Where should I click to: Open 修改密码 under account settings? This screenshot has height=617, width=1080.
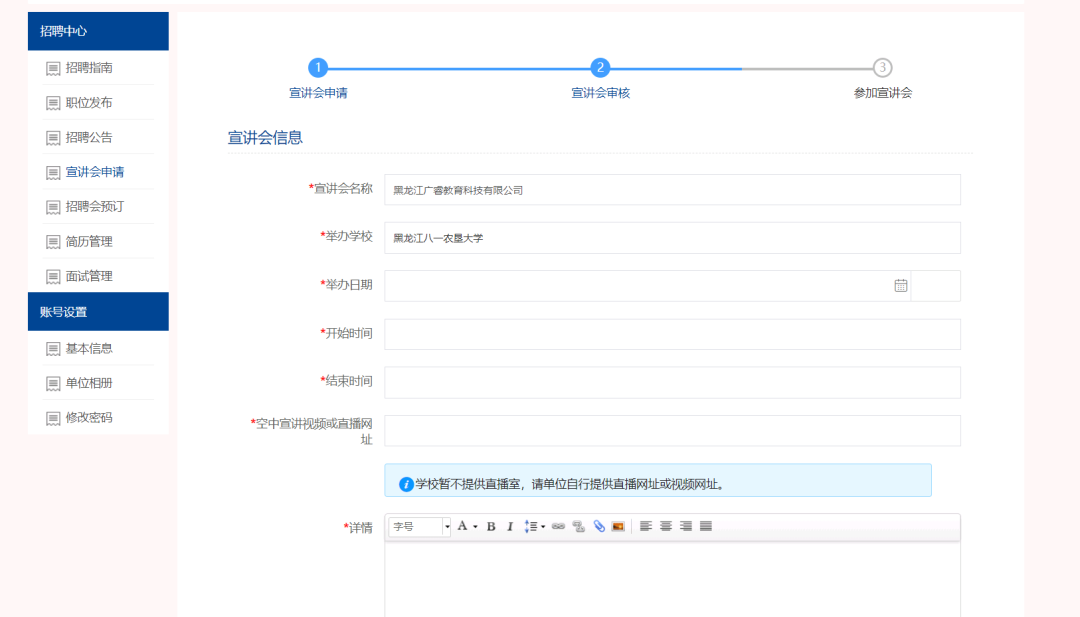click(89, 418)
